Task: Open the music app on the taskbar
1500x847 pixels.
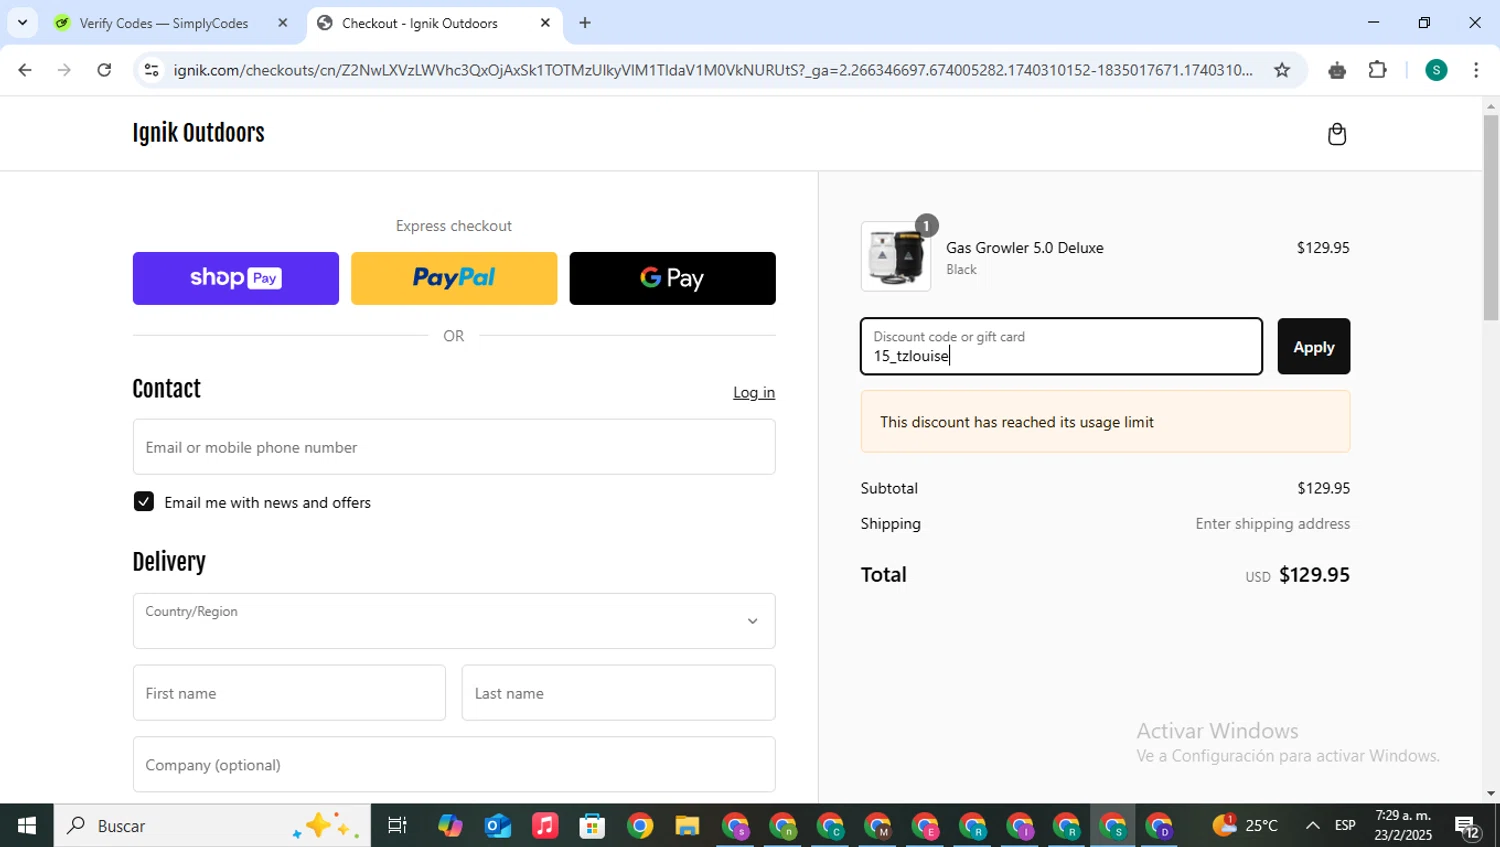Action: [545, 826]
